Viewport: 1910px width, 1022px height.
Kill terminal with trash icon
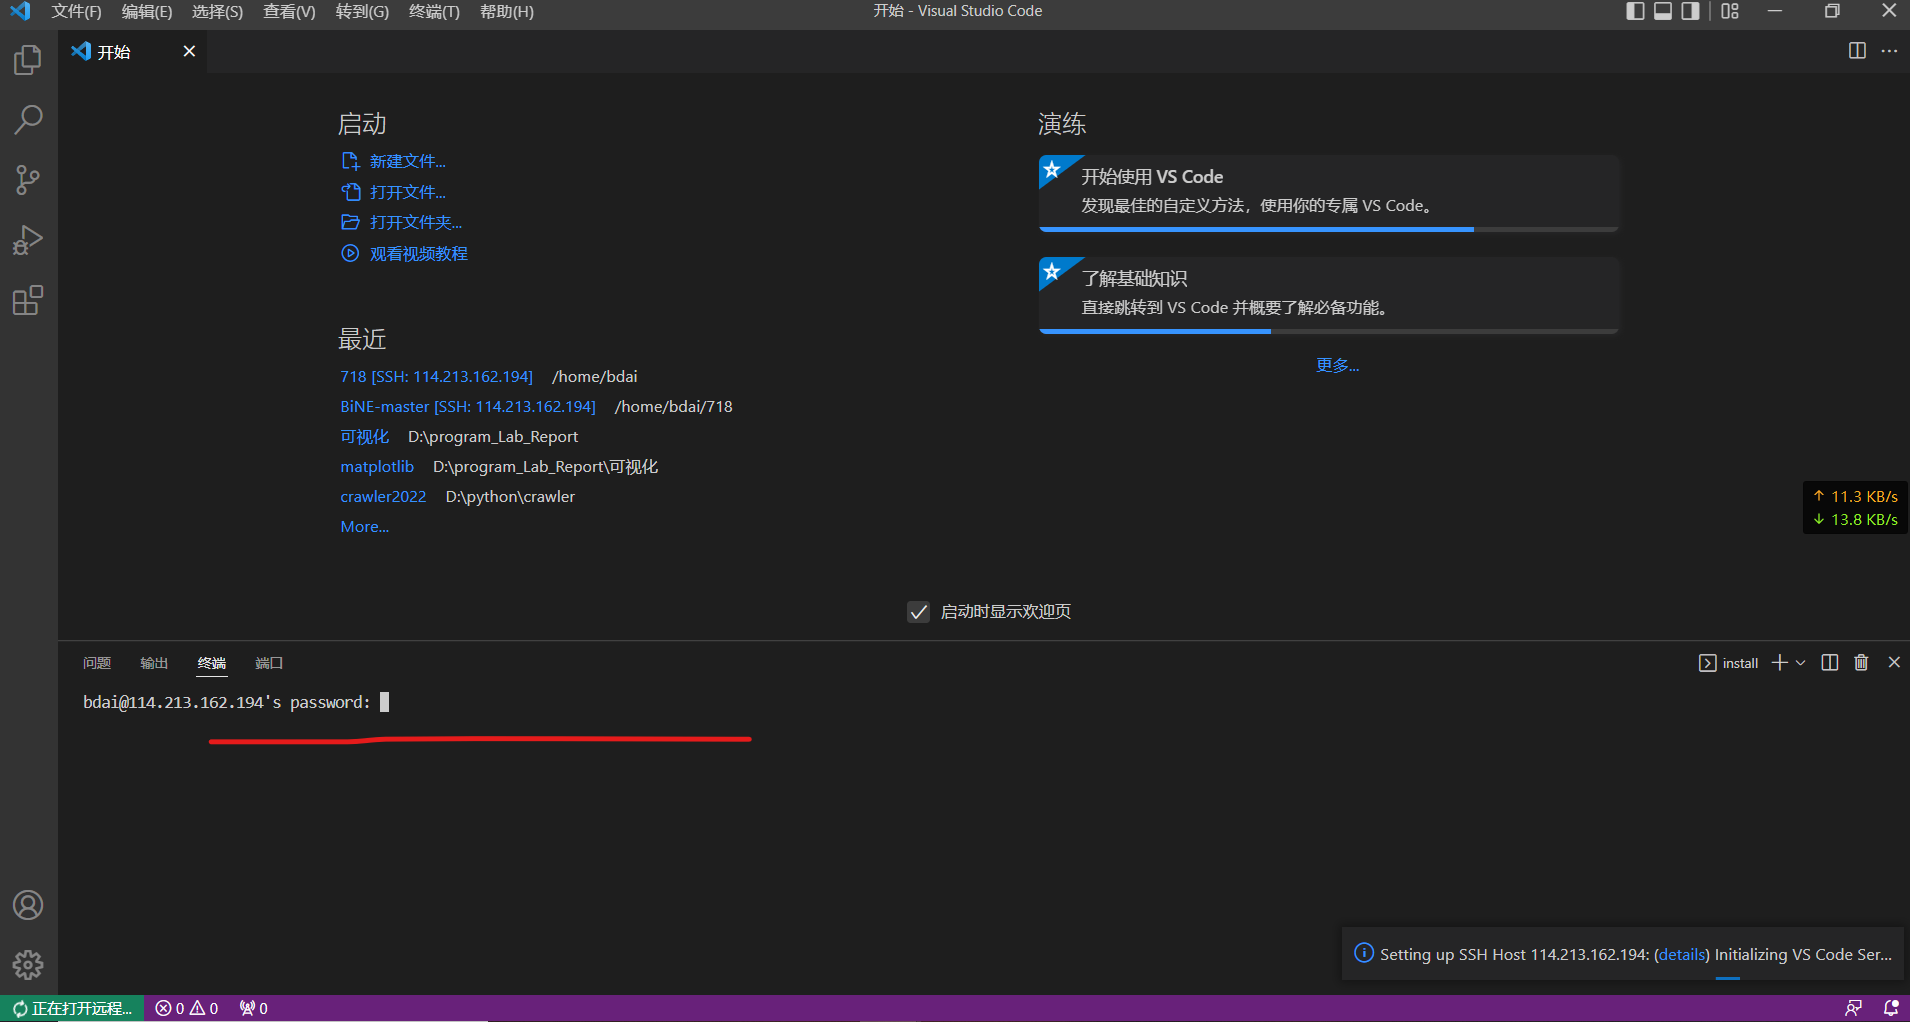tap(1861, 663)
